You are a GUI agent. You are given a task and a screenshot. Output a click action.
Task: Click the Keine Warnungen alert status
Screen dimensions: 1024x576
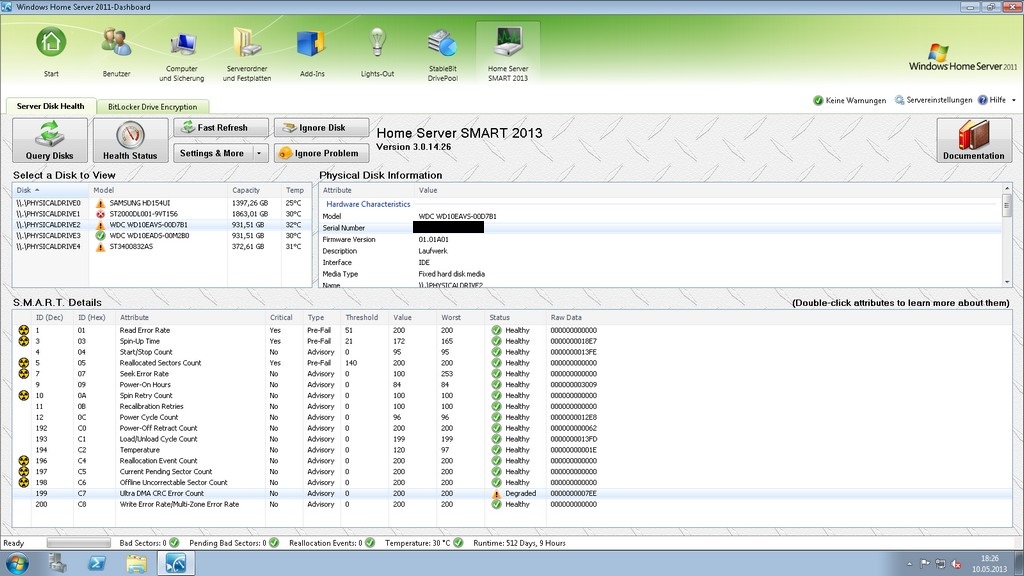click(x=850, y=101)
